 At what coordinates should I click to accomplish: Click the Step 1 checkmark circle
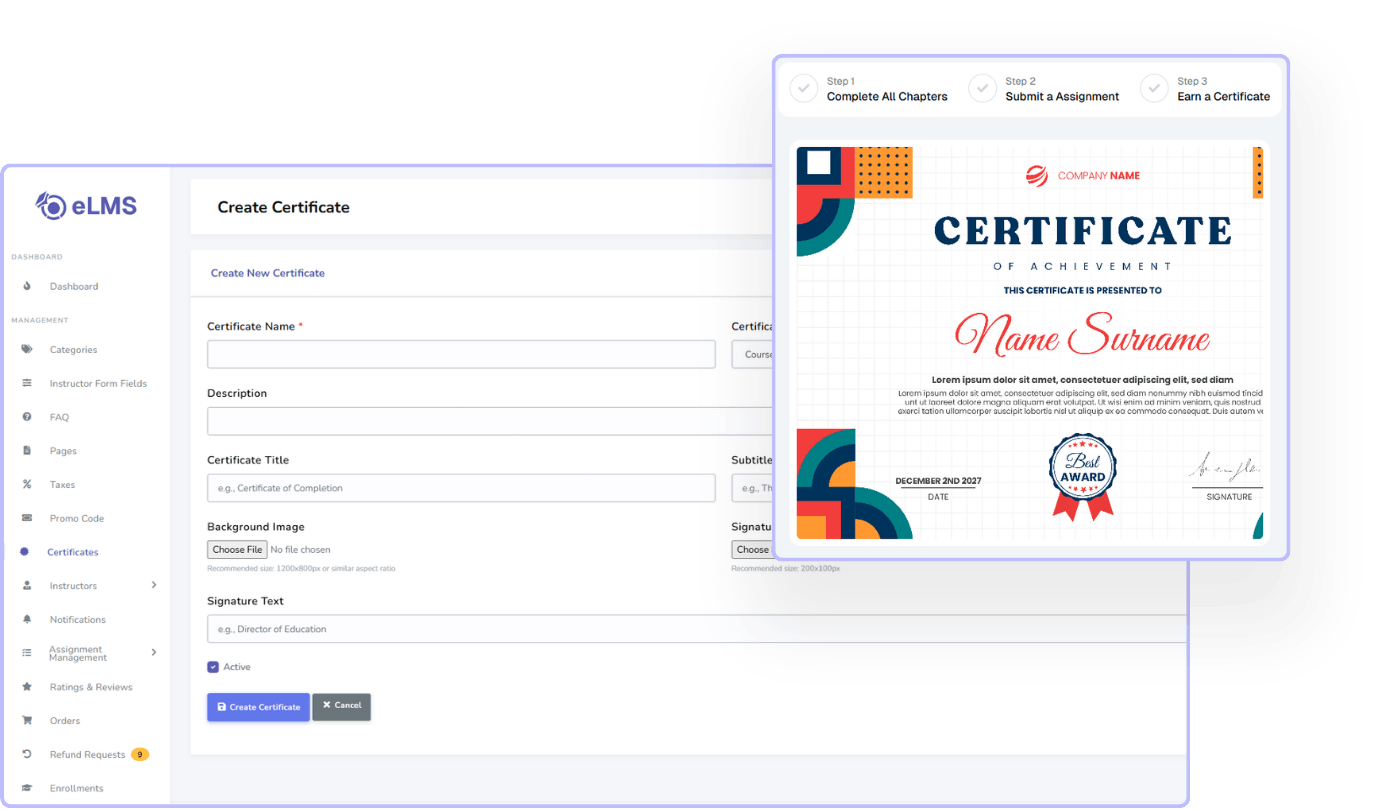click(804, 89)
